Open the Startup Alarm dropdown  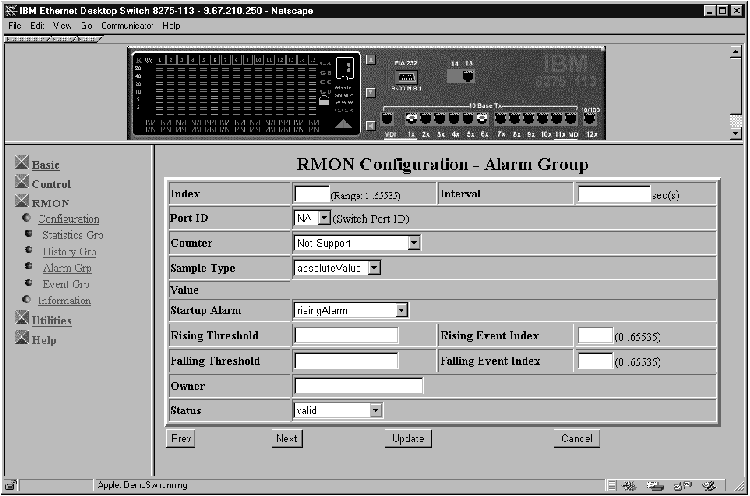tap(401, 310)
